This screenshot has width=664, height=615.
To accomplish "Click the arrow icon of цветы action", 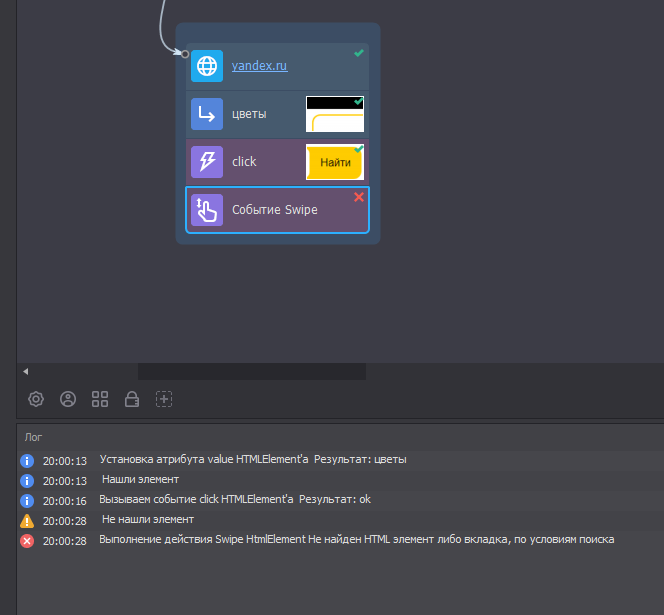I will click(207, 114).
